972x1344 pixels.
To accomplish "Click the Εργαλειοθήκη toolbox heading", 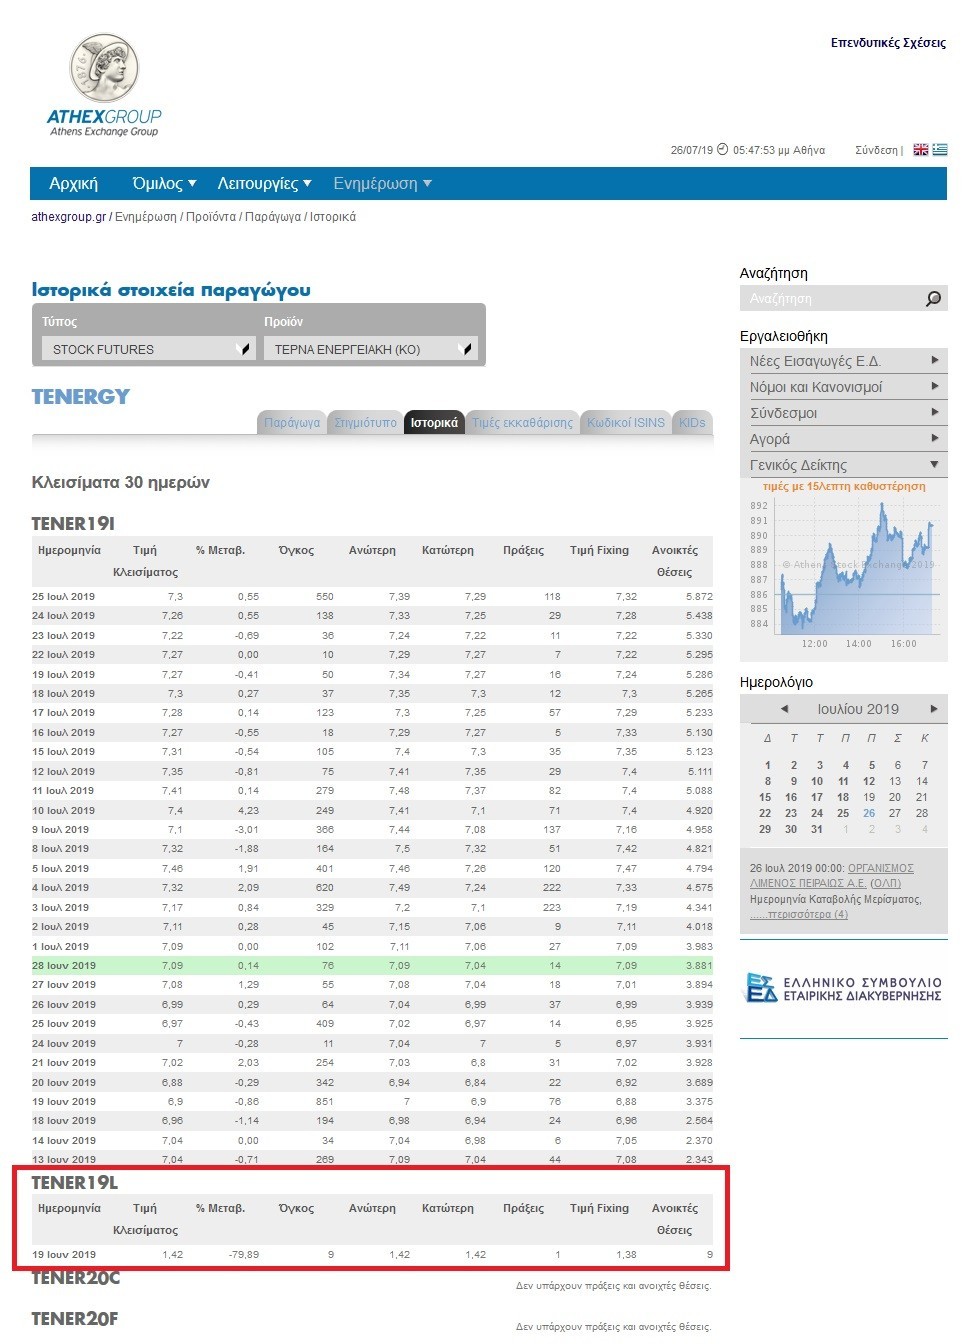I will click(x=784, y=336).
